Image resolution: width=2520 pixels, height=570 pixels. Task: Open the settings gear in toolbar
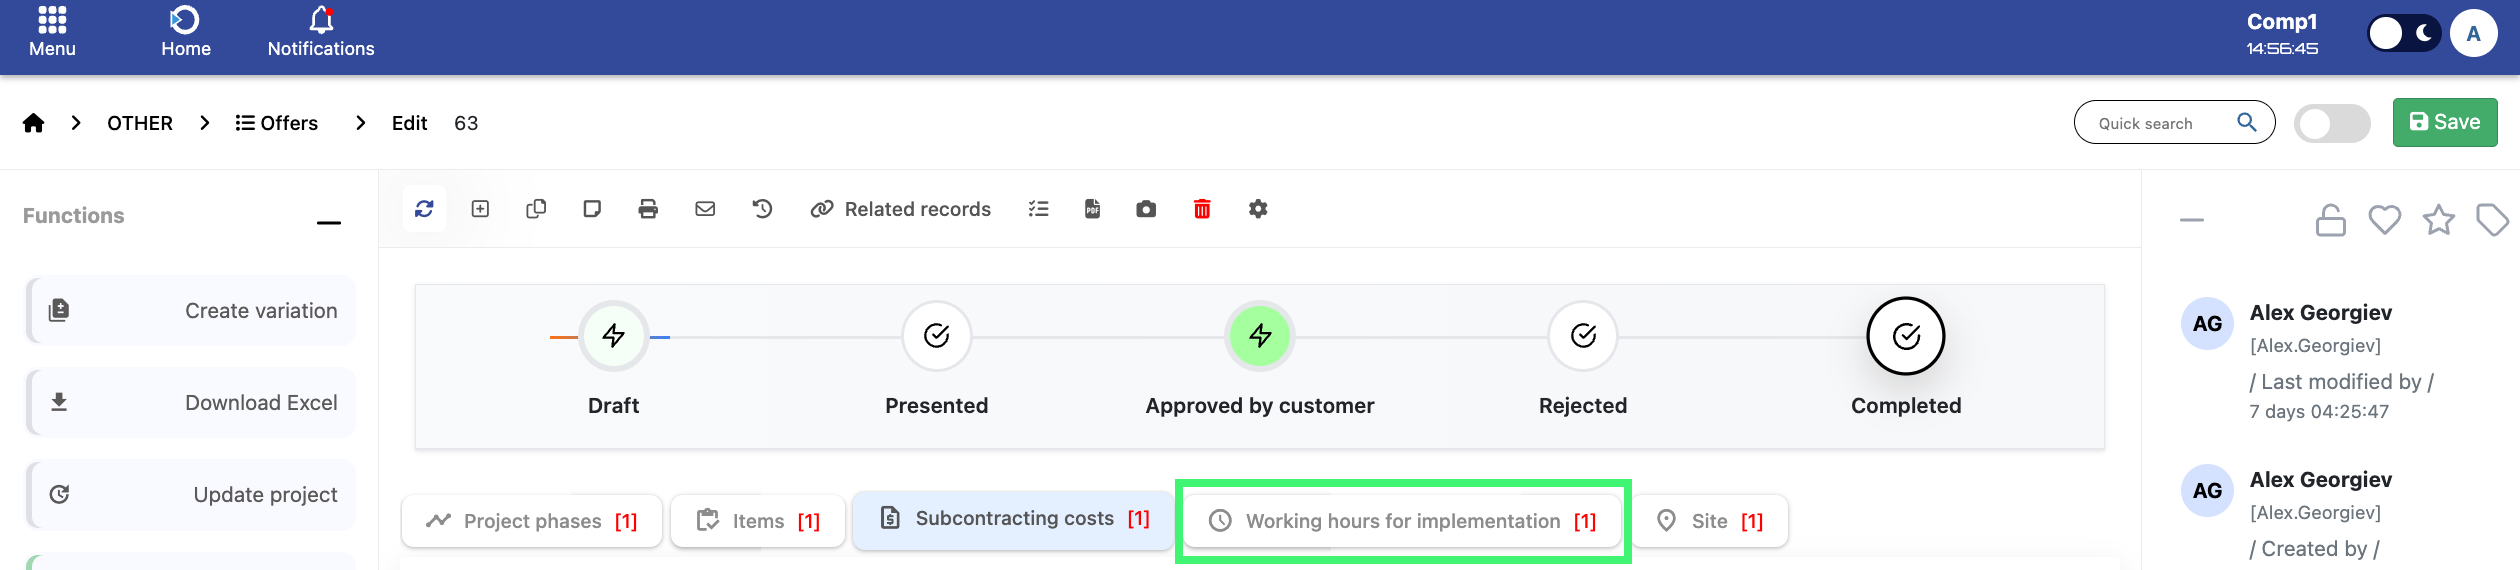[1258, 208]
